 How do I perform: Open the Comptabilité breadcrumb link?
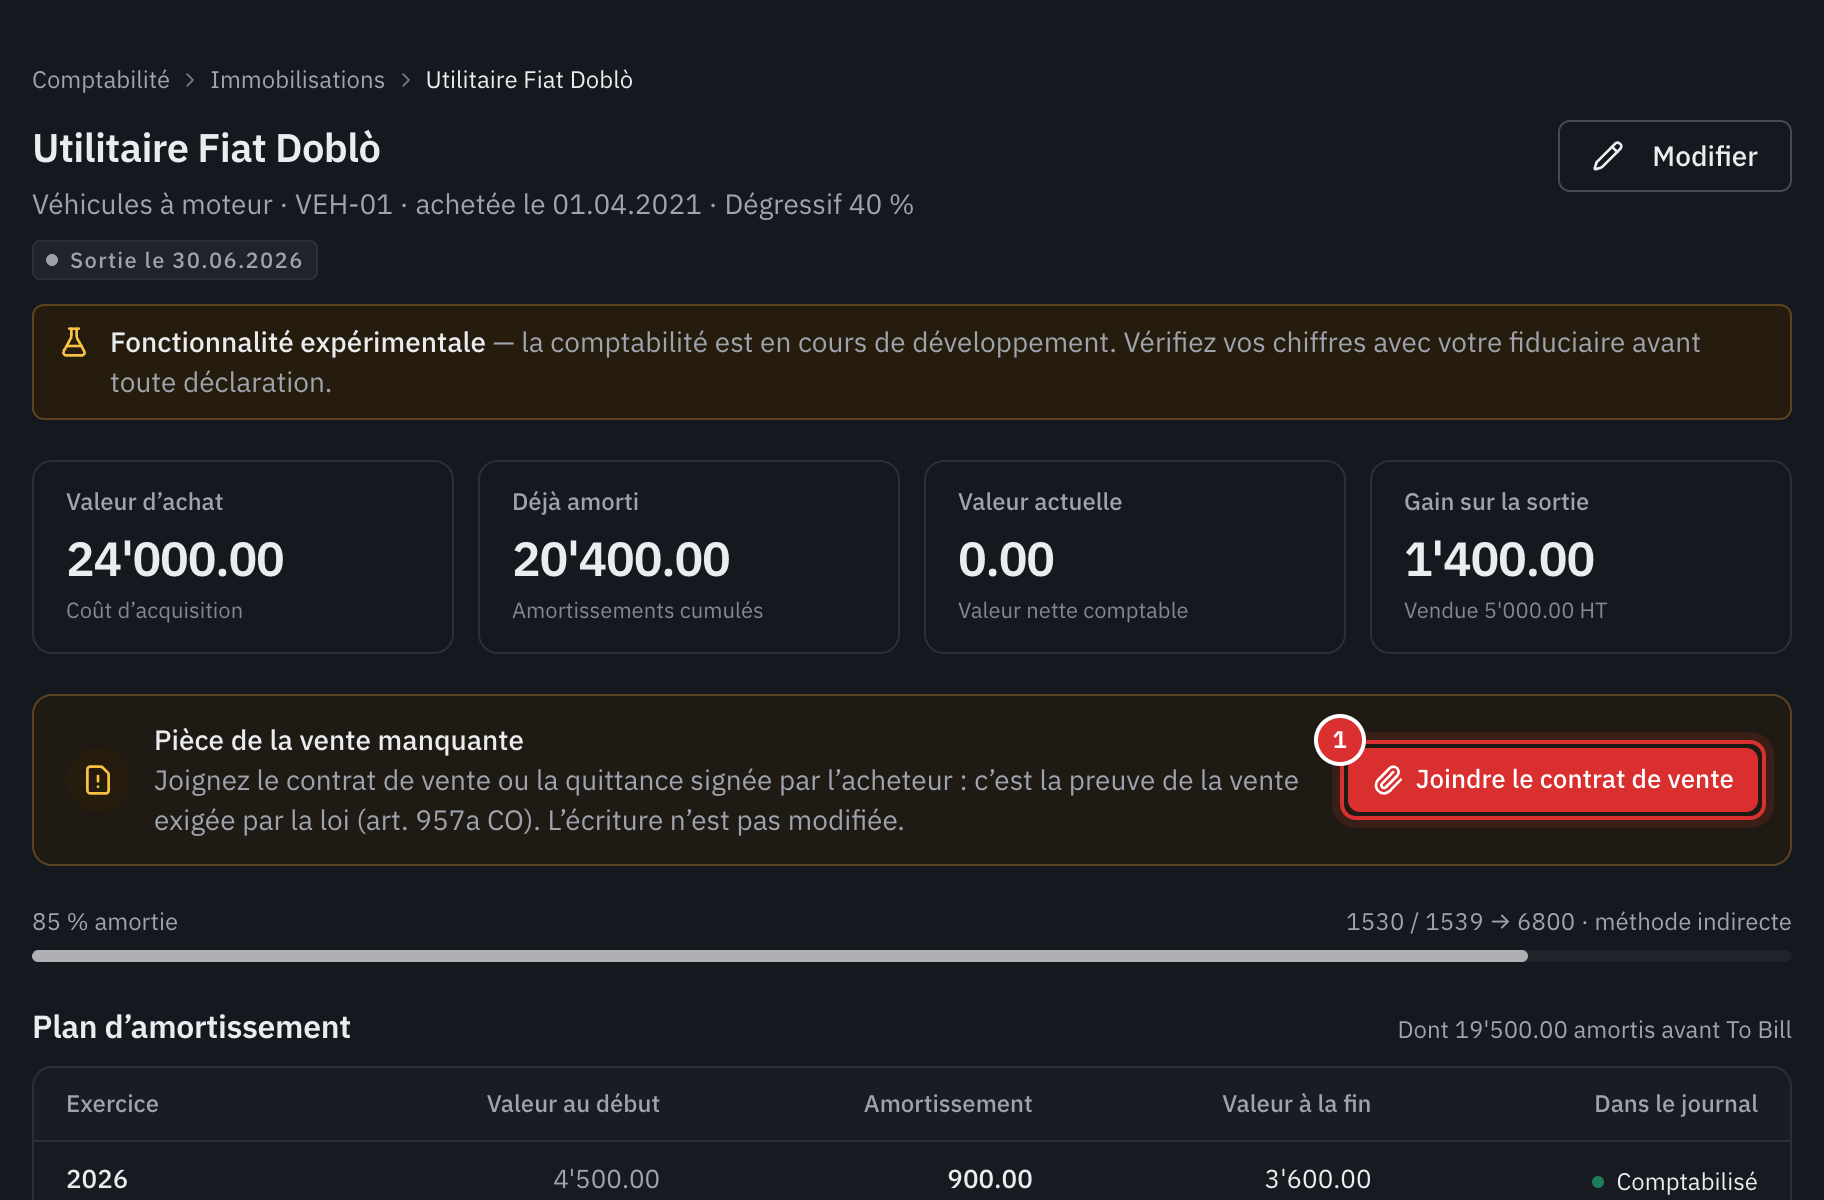[x=101, y=80]
